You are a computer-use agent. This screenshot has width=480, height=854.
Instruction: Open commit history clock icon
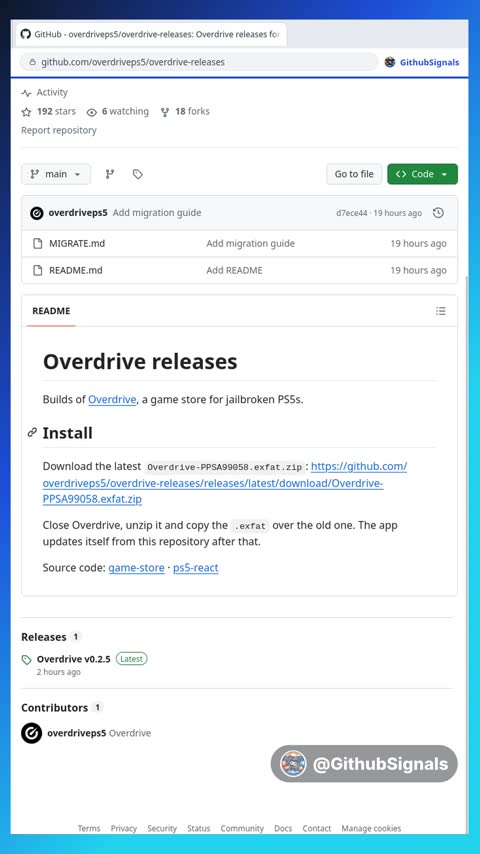tap(438, 213)
